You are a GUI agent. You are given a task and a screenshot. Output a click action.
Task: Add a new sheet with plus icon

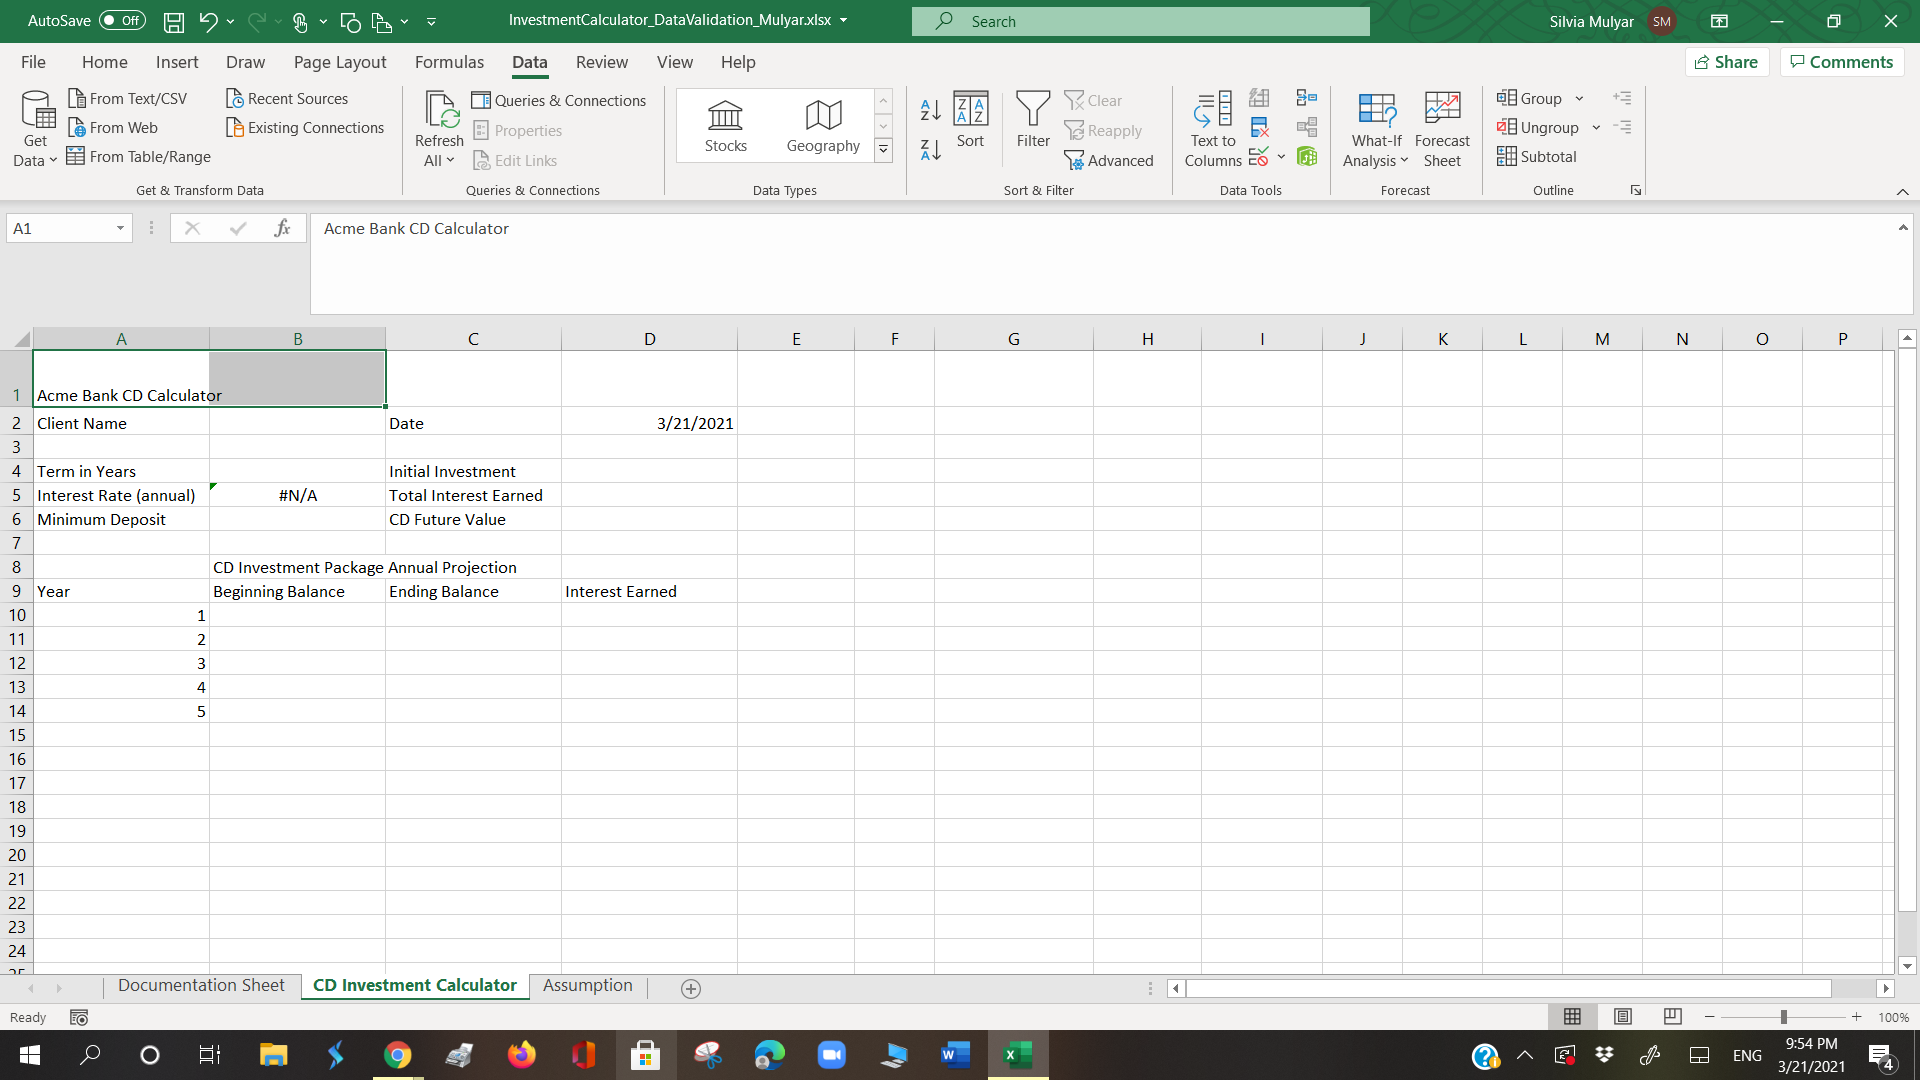coord(691,989)
